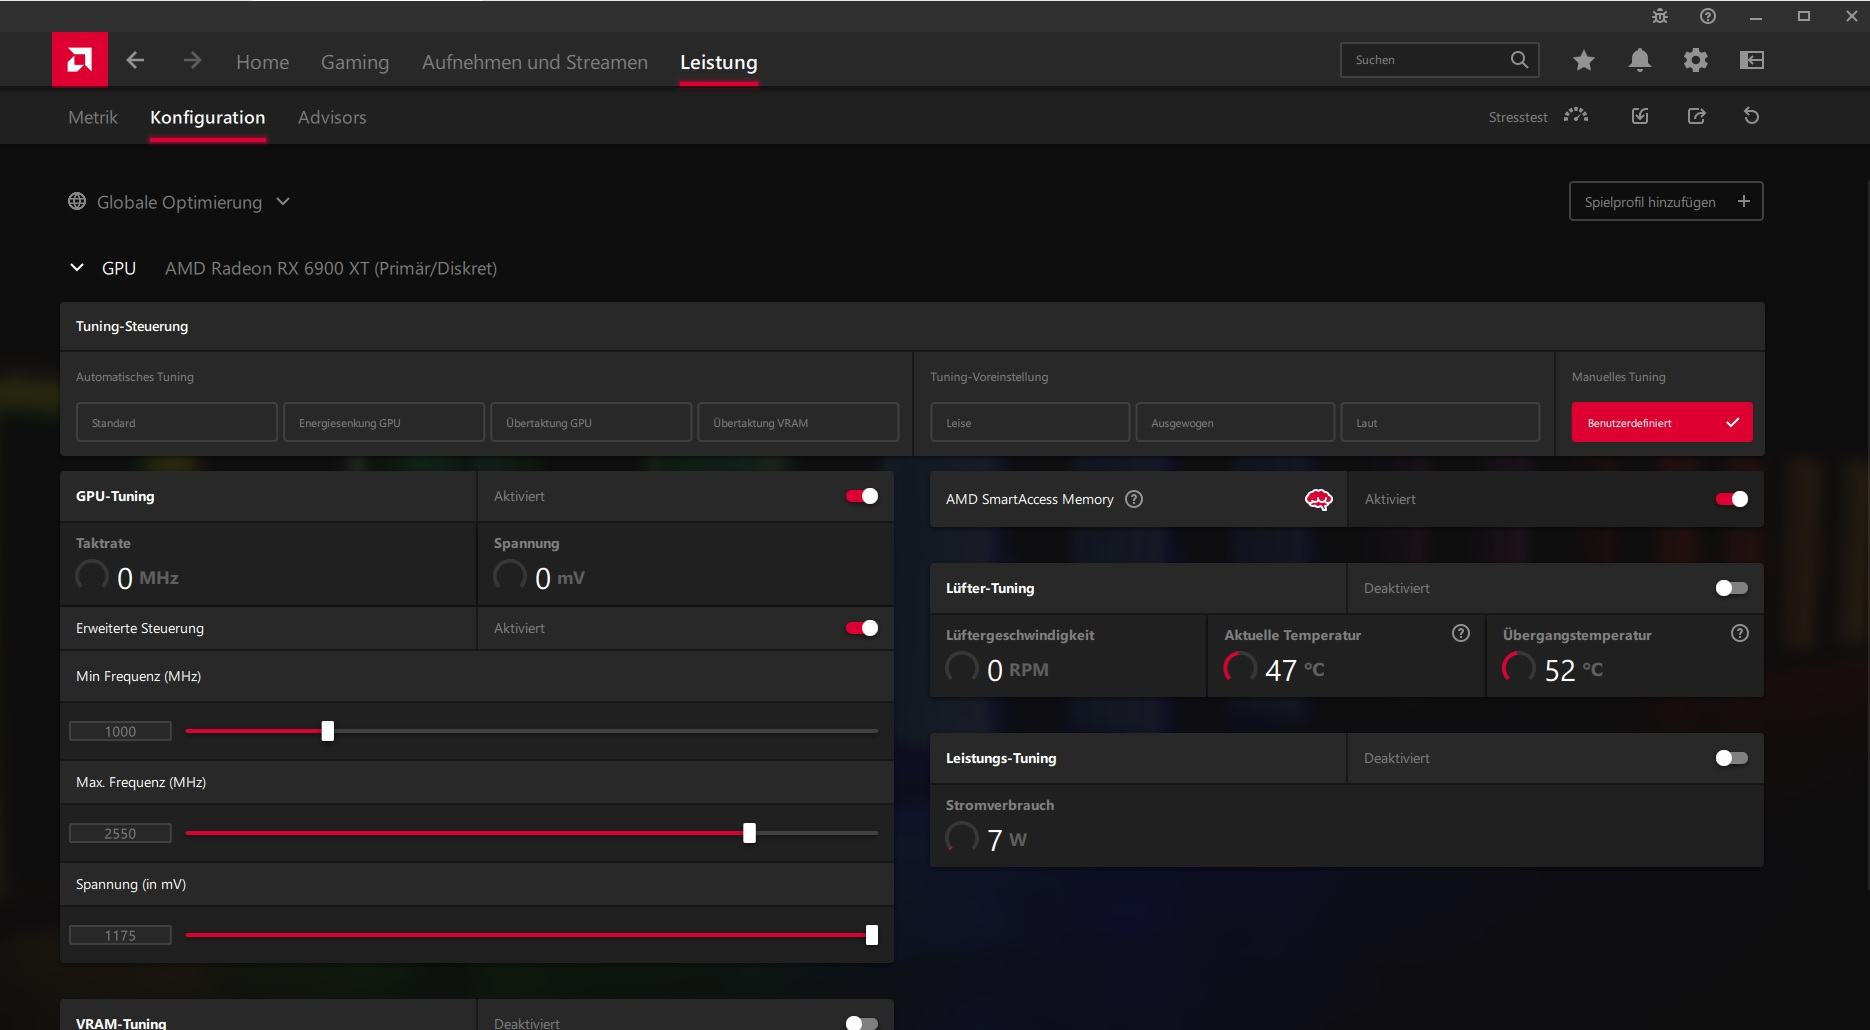Open help for Übergangstemperatur

1740,633
